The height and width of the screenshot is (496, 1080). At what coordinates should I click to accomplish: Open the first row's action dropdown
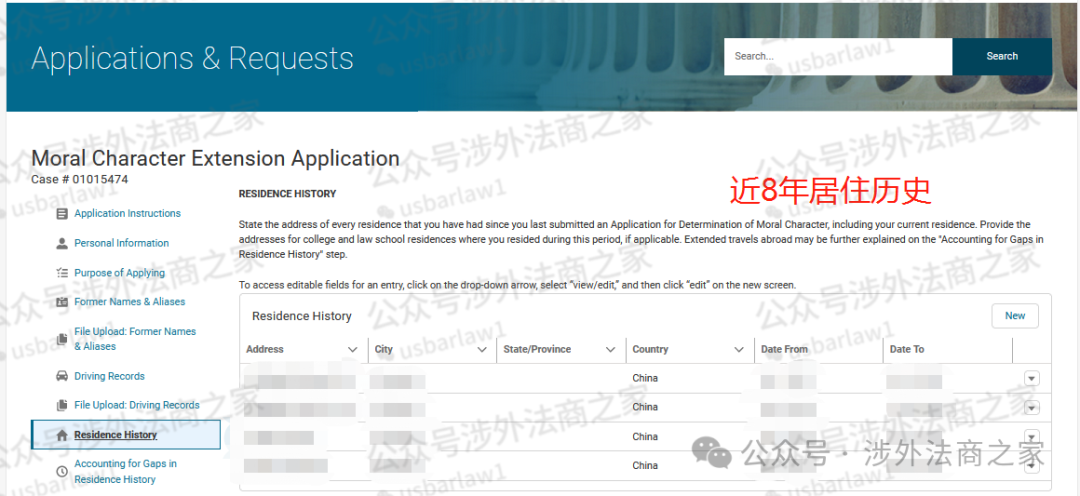[x=1031, y=379]
